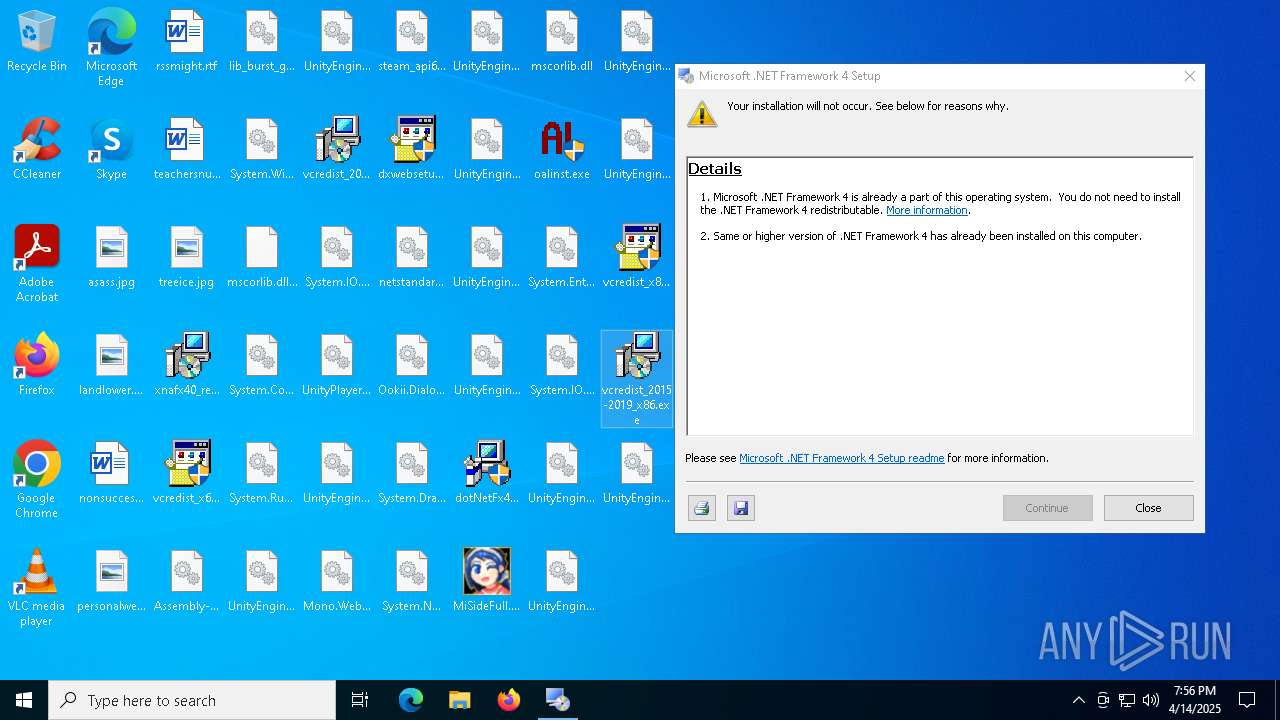Select the landlower image file icon
Image resolution: width=1280 pixels, height=720 pixels.
tap(111, 365)
